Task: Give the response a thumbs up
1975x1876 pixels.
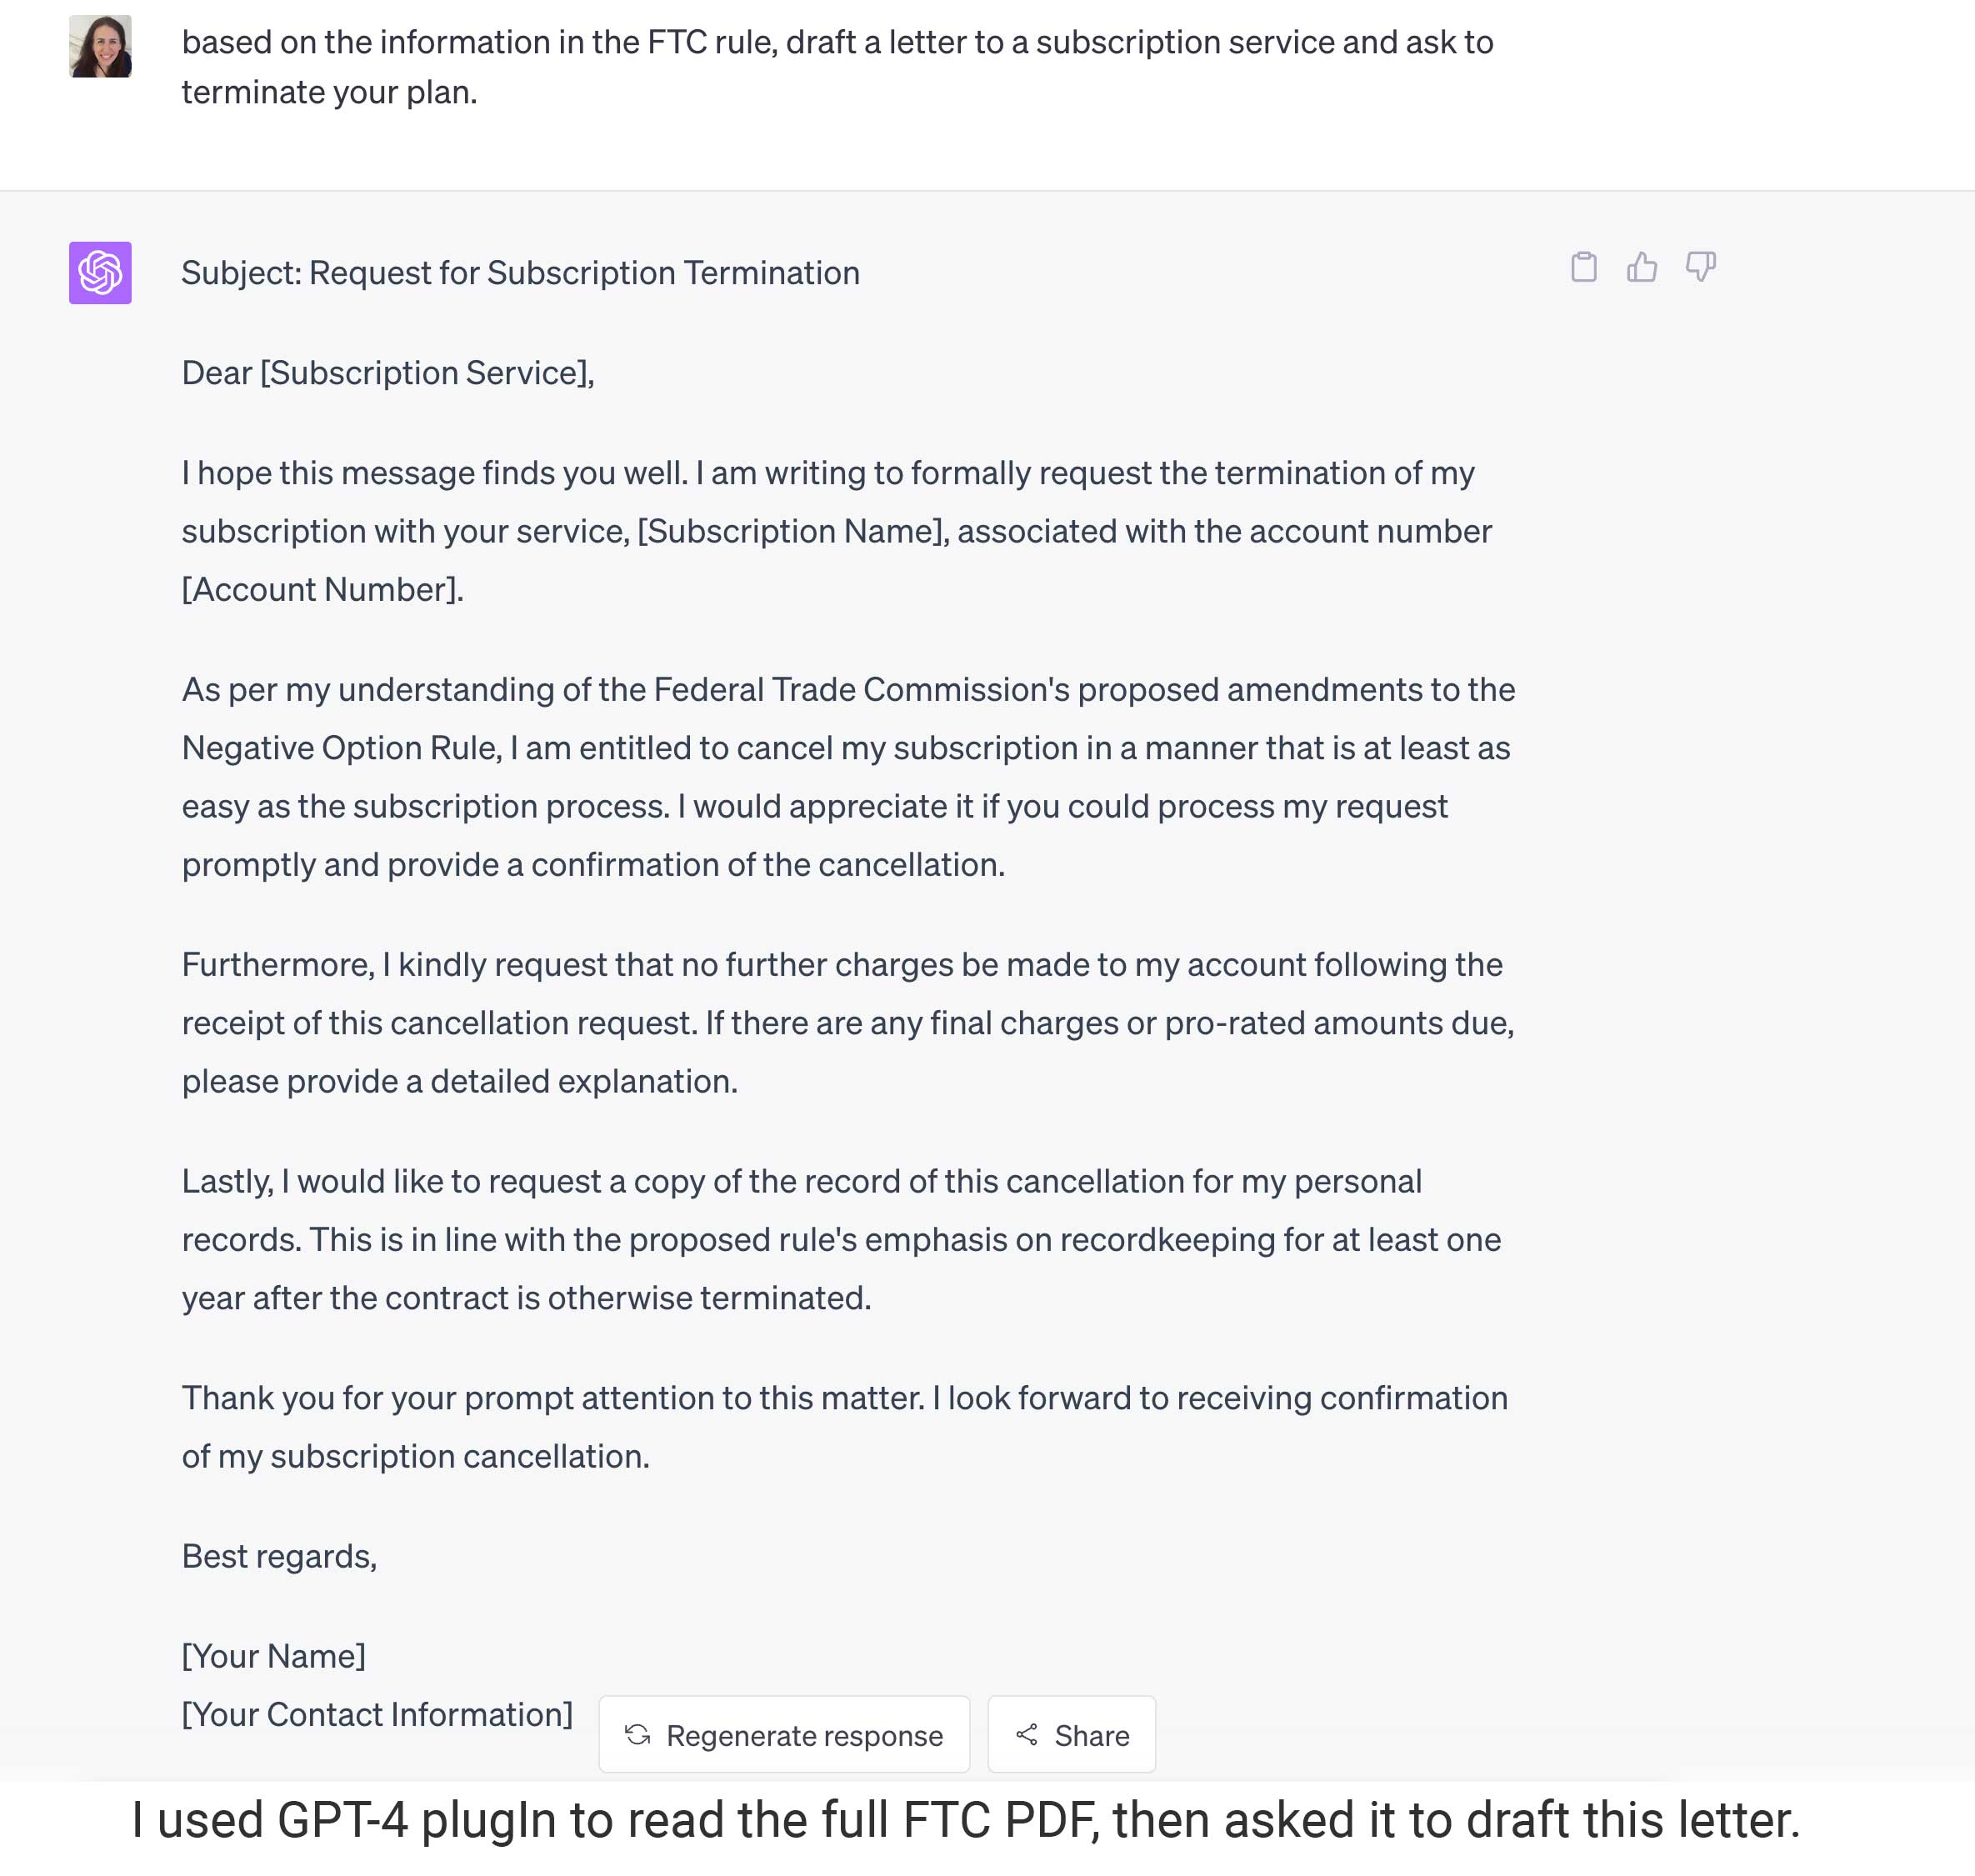Action: [x=1641, y=267]
